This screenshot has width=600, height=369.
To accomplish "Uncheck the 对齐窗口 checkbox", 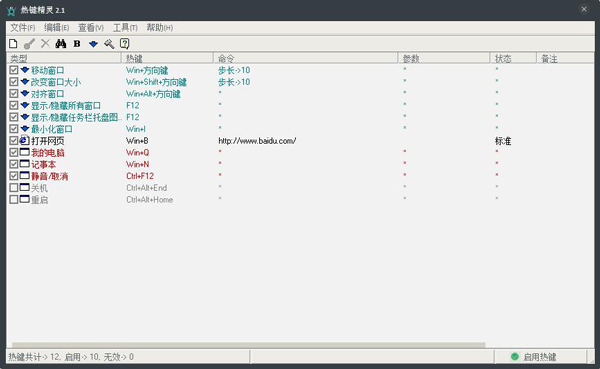I will (x=14, y=93).
